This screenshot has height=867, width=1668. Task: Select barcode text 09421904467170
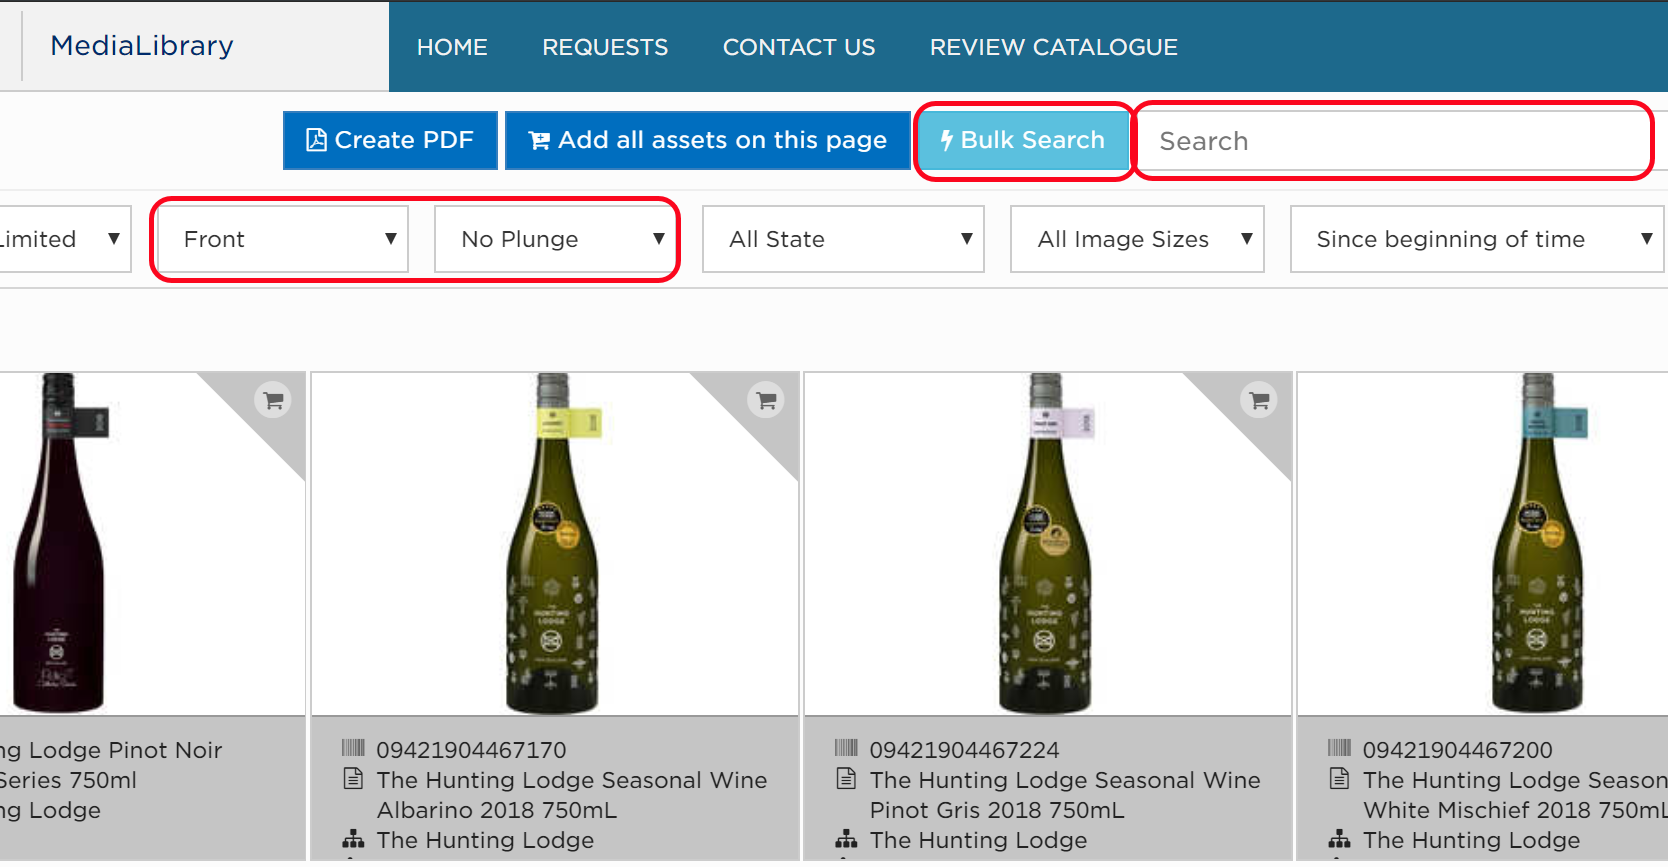pos(471,750)
